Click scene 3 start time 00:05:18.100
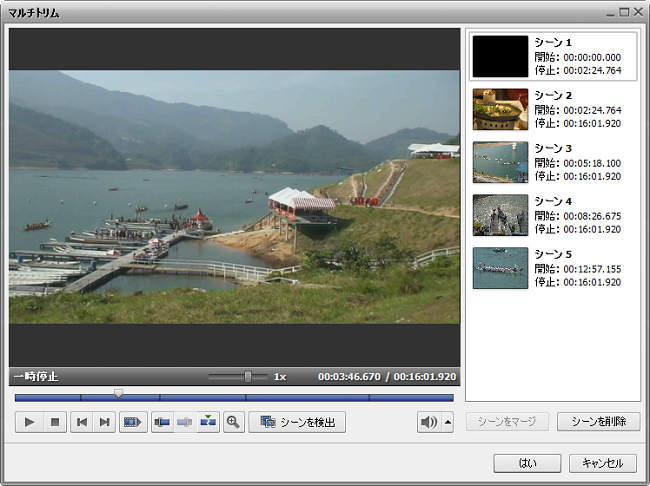 [x=592, y=163]
